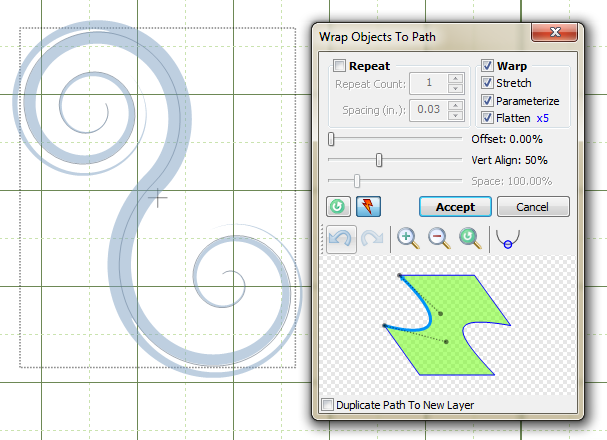
Task: Uncheck the Stretch option
Action: (x=487, y=83)
